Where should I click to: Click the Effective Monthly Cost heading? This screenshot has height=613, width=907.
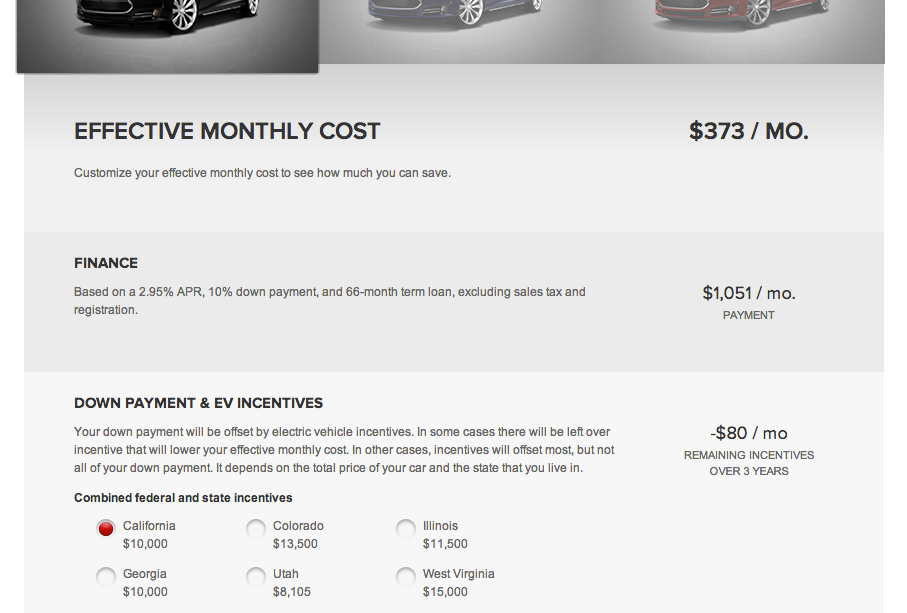click(227, 131)
